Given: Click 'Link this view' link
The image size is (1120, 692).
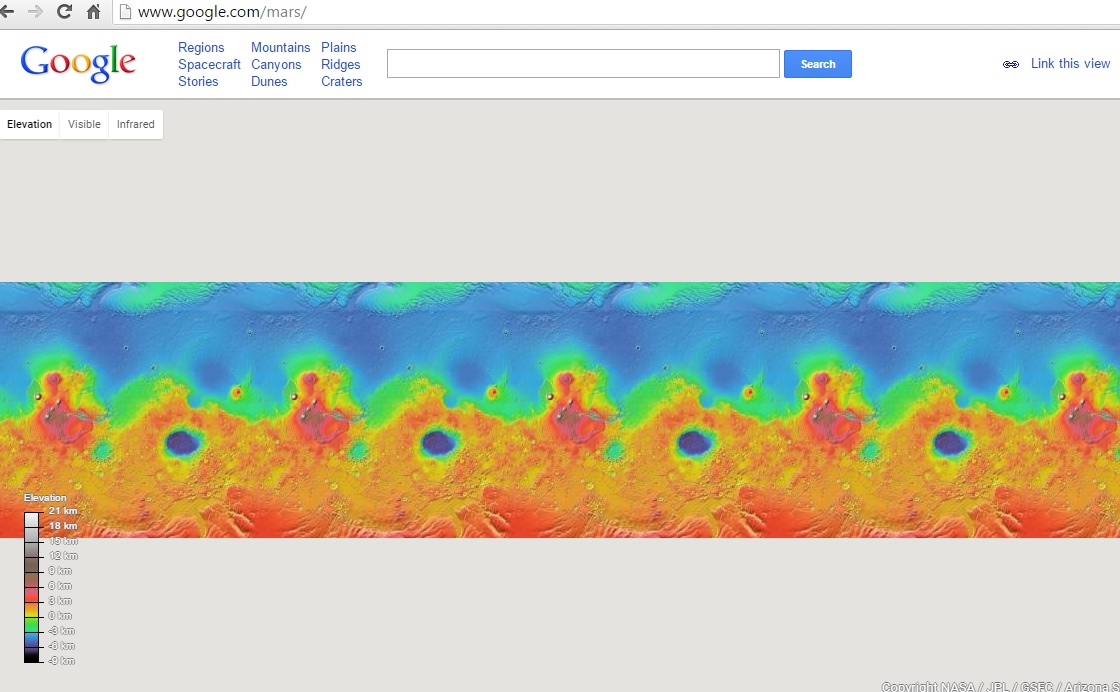Looking at the screenshot, I should pyautogui.click(x=1070, y=63).
